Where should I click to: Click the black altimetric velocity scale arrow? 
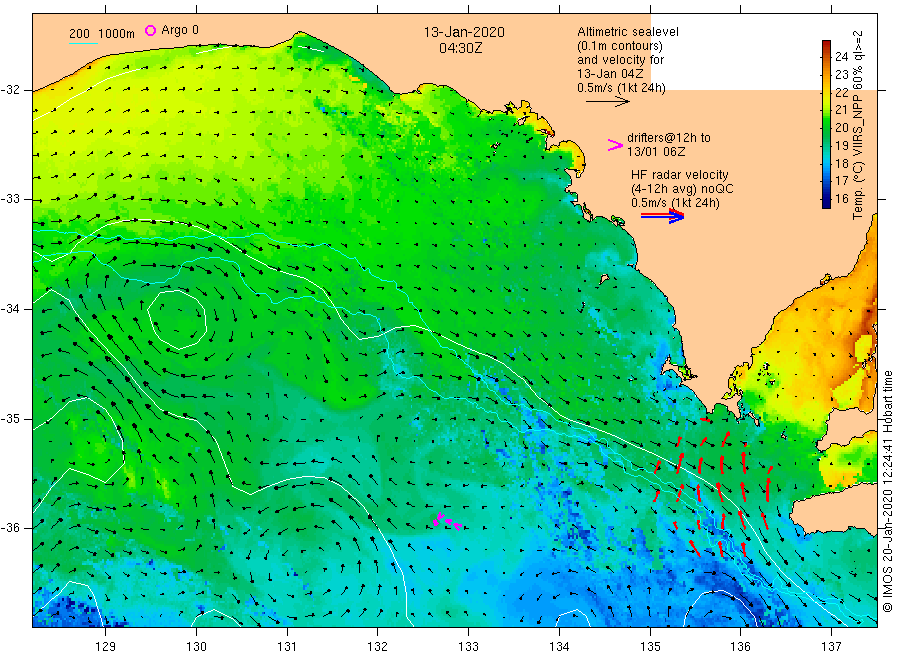(x=607, y=102)
